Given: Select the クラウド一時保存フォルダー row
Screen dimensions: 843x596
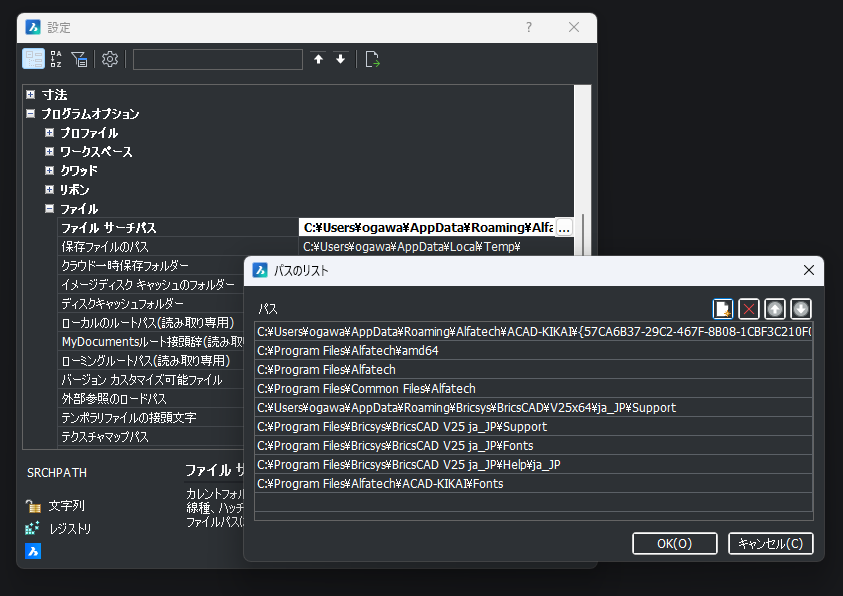Looking at the screenshot, I should pos(151,265).
